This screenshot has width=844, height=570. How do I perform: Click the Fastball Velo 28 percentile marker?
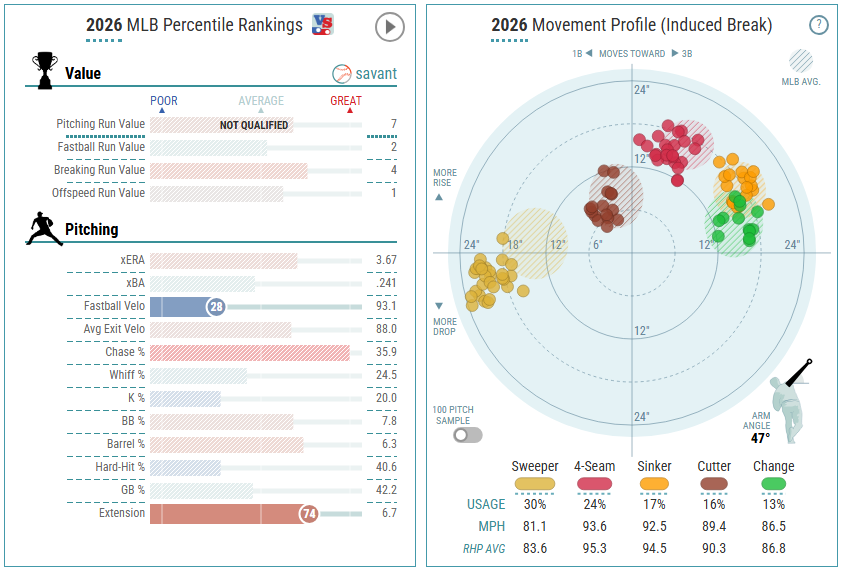tap(216, 307)
